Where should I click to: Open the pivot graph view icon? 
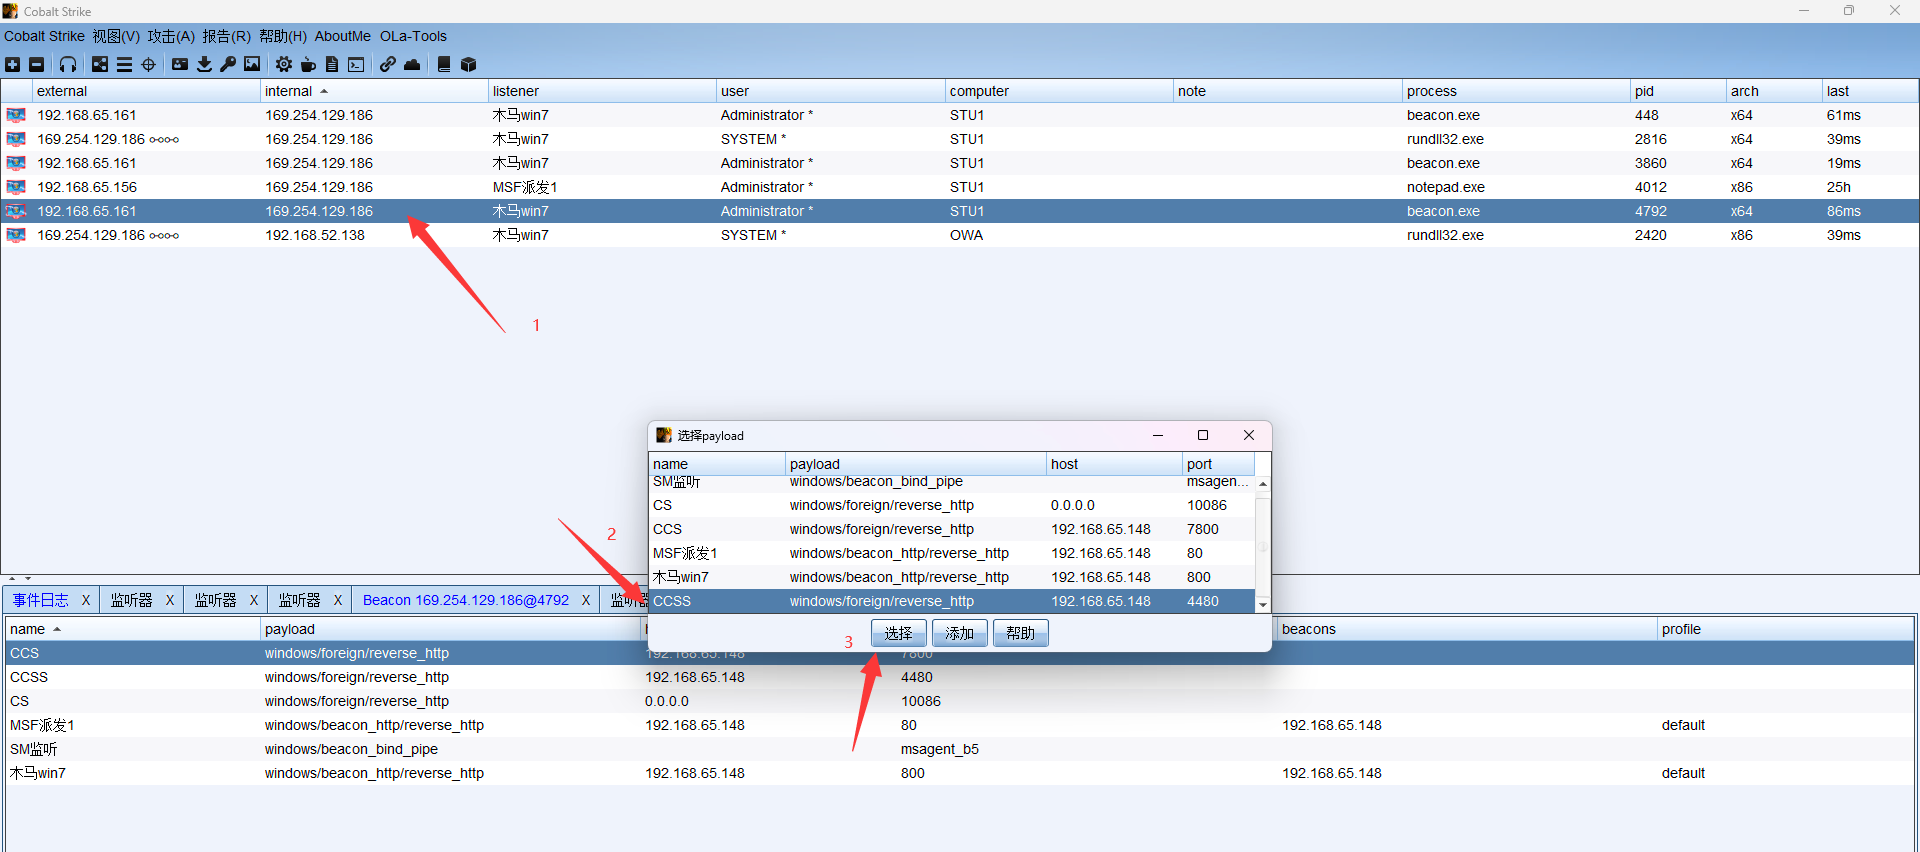(100, 65)
